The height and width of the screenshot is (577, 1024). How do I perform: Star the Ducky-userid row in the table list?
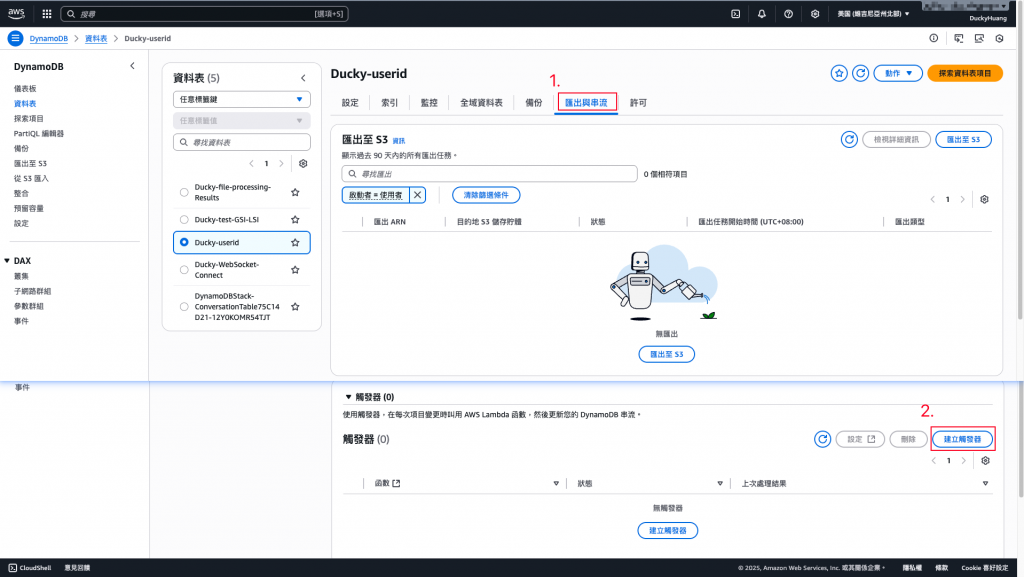295,242
